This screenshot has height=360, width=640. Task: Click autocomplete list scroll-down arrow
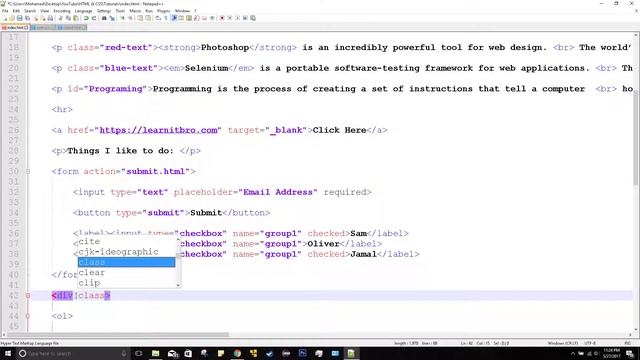click(x=178, y=285)
